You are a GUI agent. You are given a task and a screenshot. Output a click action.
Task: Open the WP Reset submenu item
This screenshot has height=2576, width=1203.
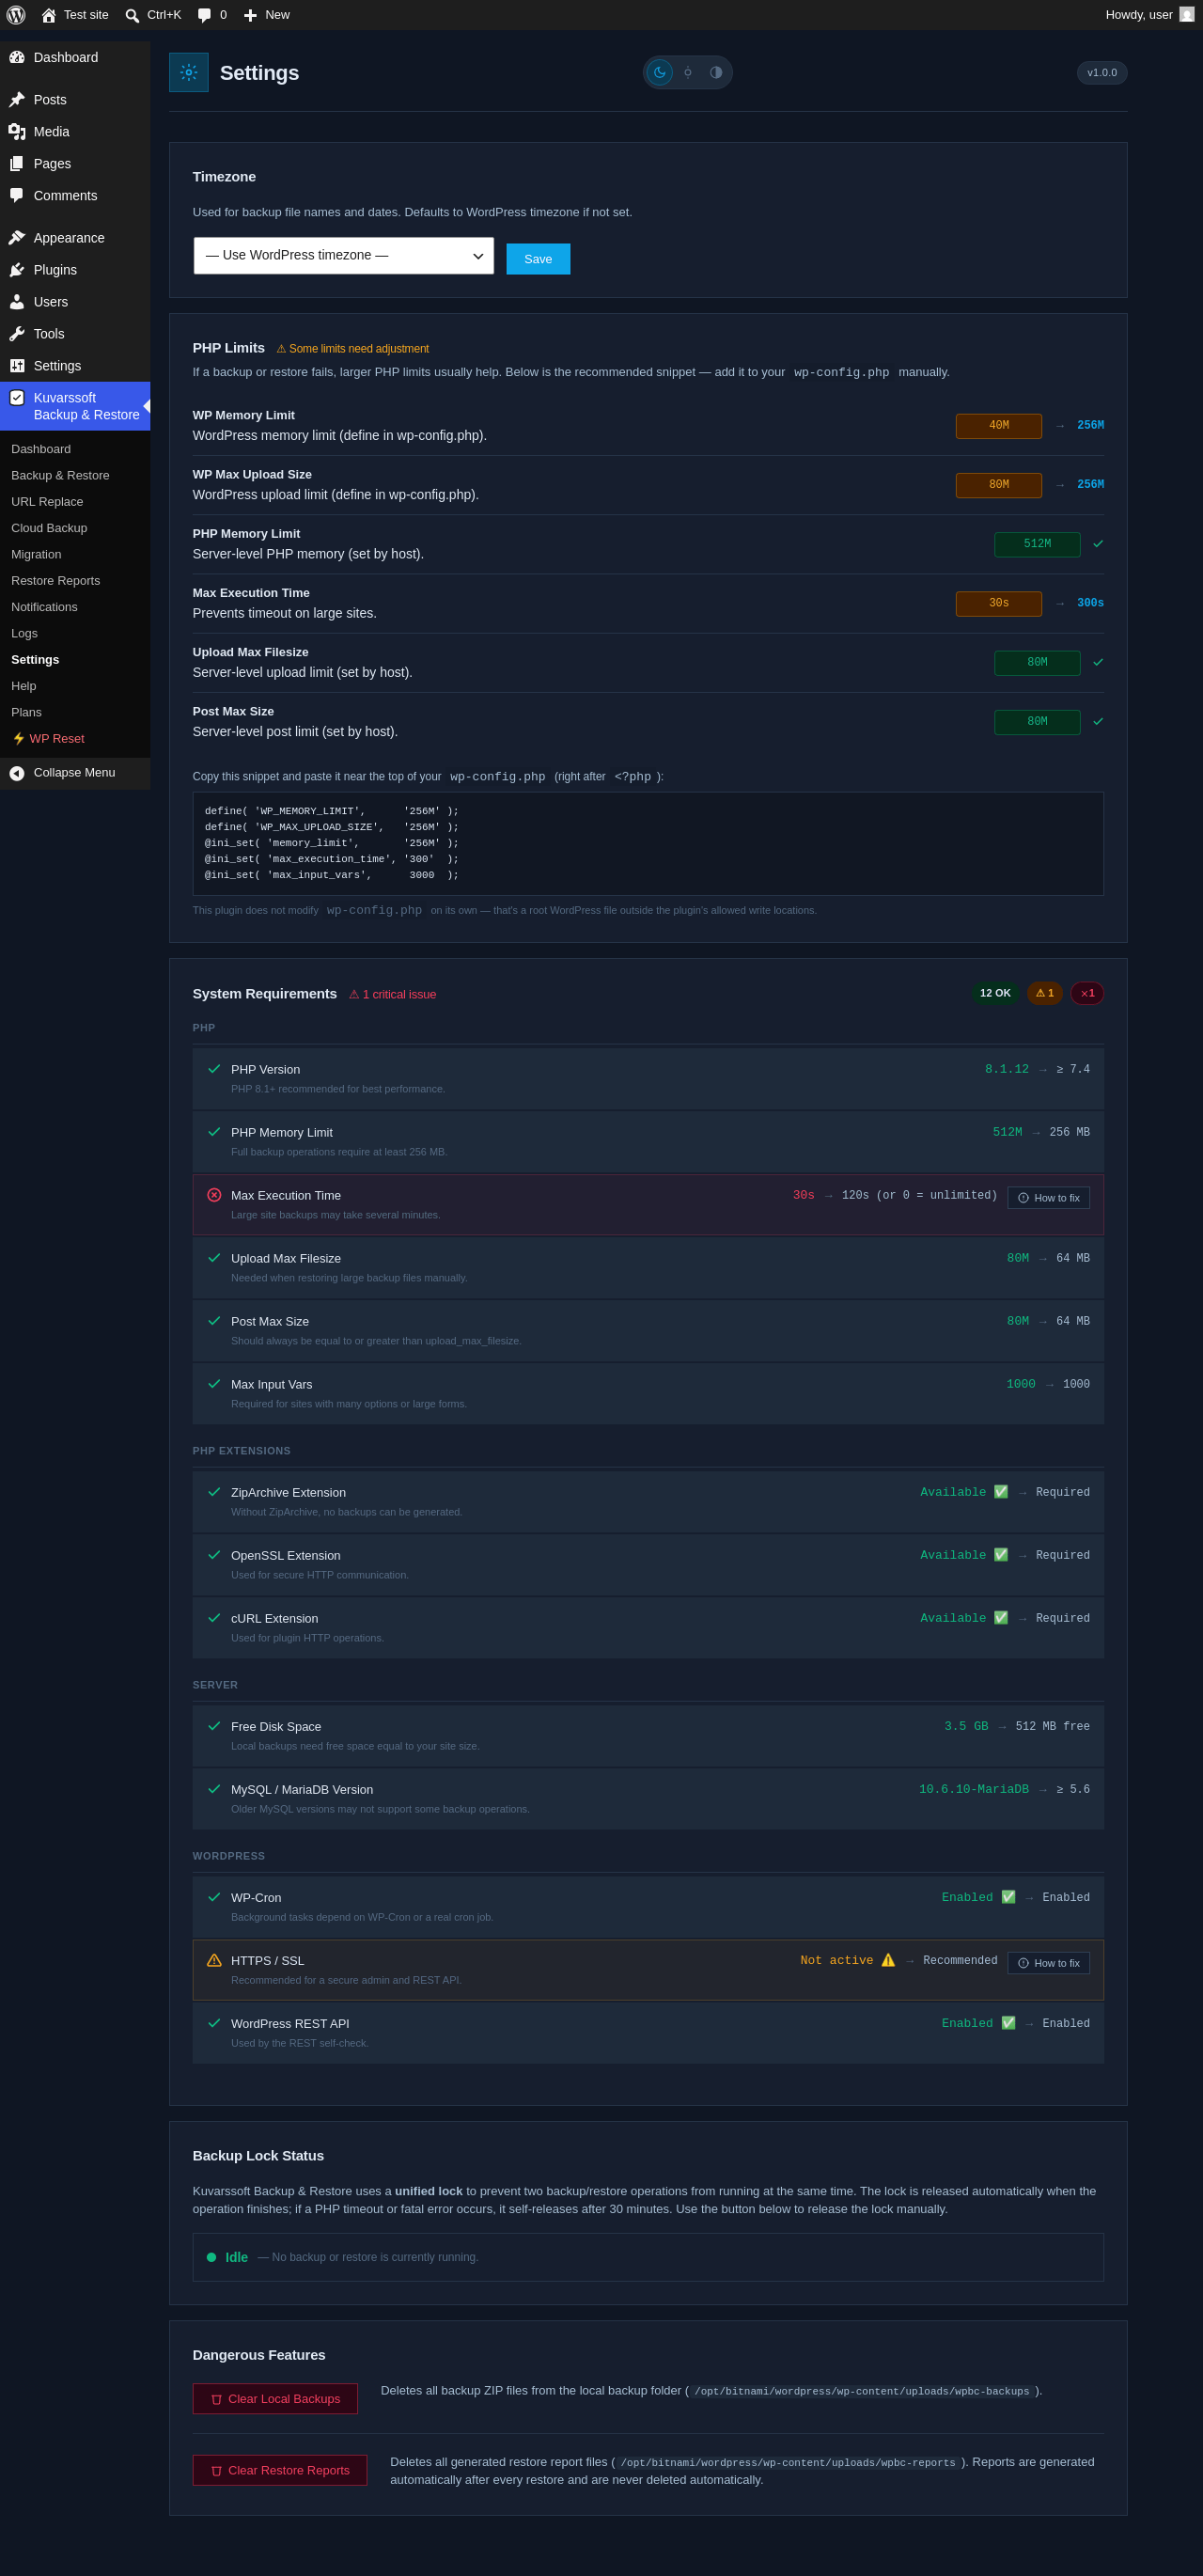(48, 738)
